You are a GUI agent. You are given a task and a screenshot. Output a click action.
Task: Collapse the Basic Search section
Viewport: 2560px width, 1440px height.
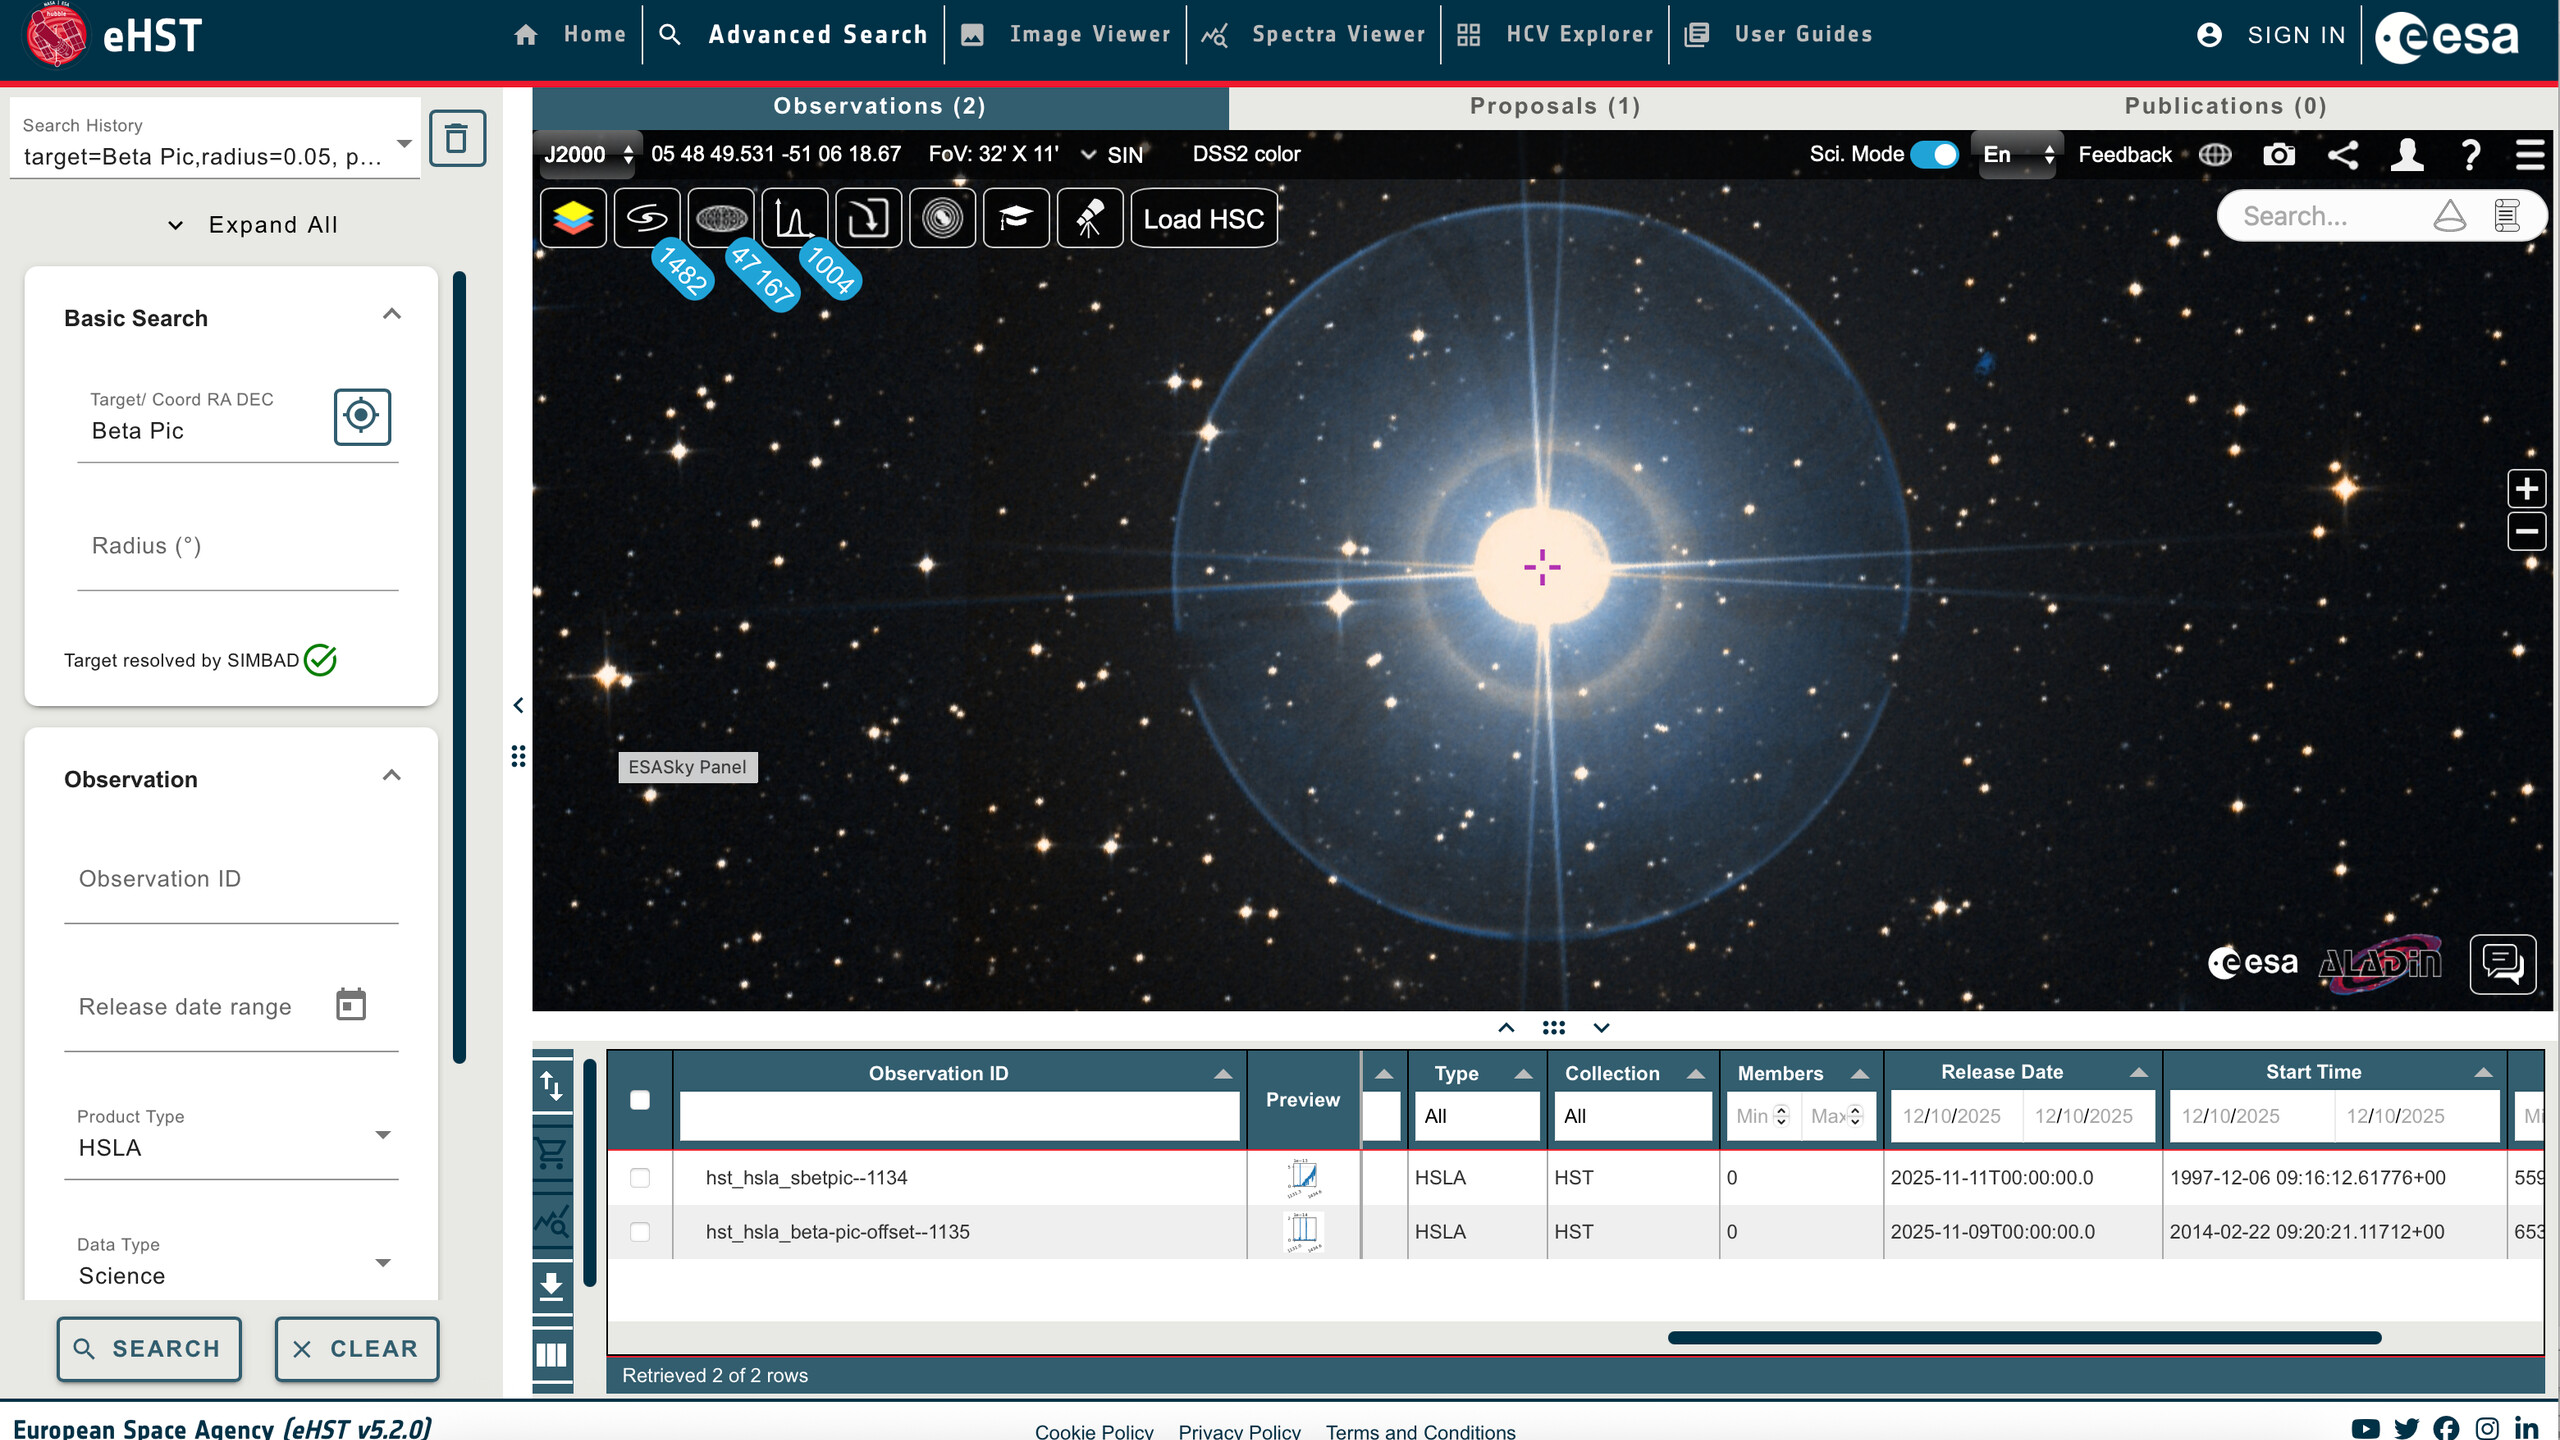(x=391, y=315)
